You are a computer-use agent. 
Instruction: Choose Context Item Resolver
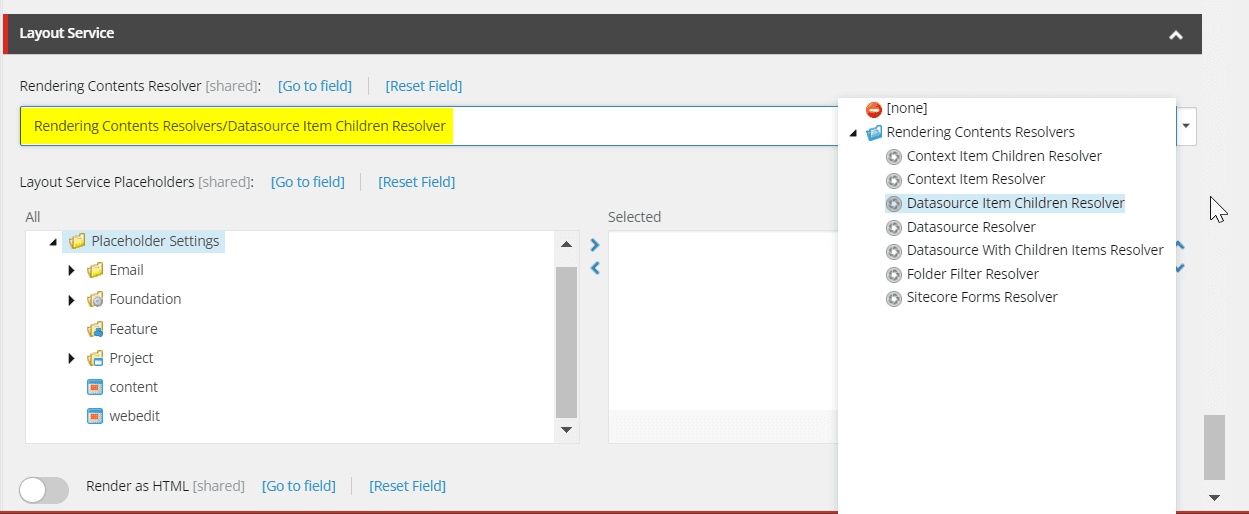(x=976, y=179)
